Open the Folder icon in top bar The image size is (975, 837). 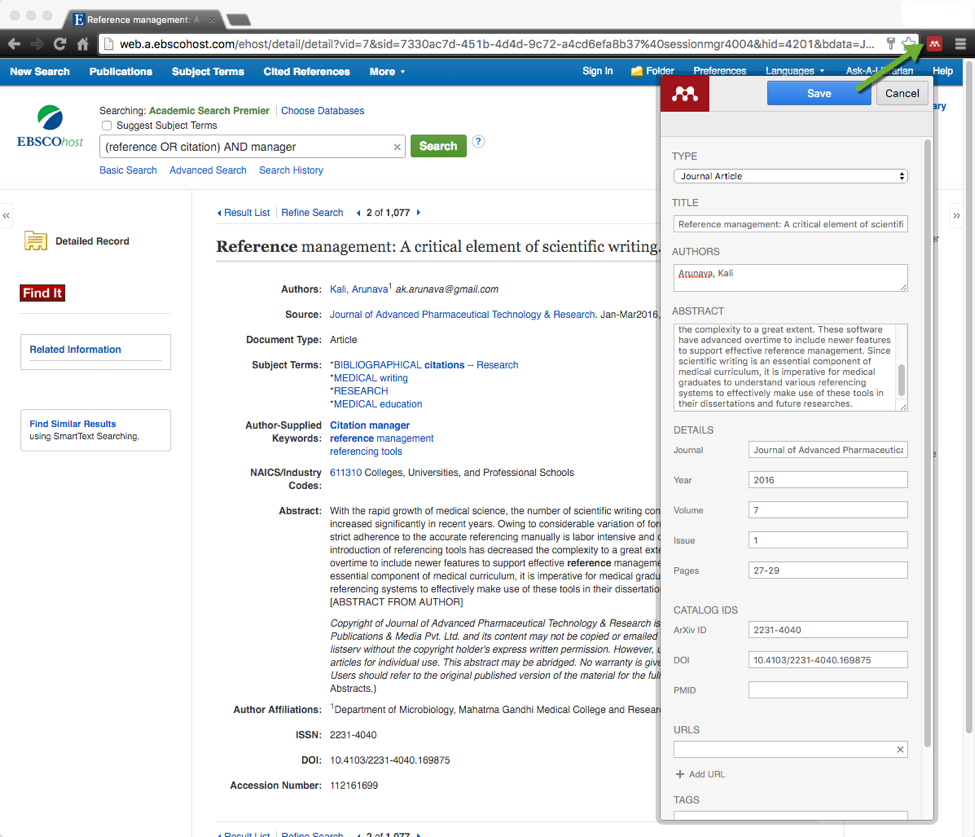tap(636, 72)
